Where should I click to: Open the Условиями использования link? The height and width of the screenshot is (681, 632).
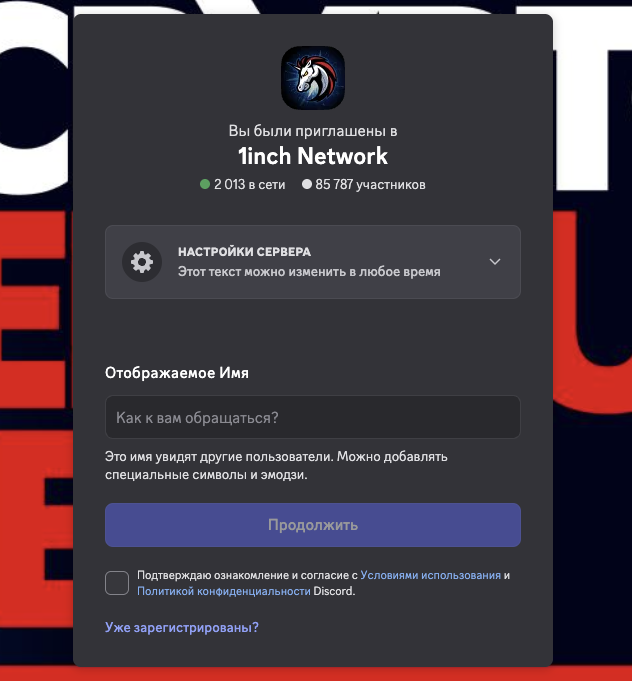click(x=430, y=575)
